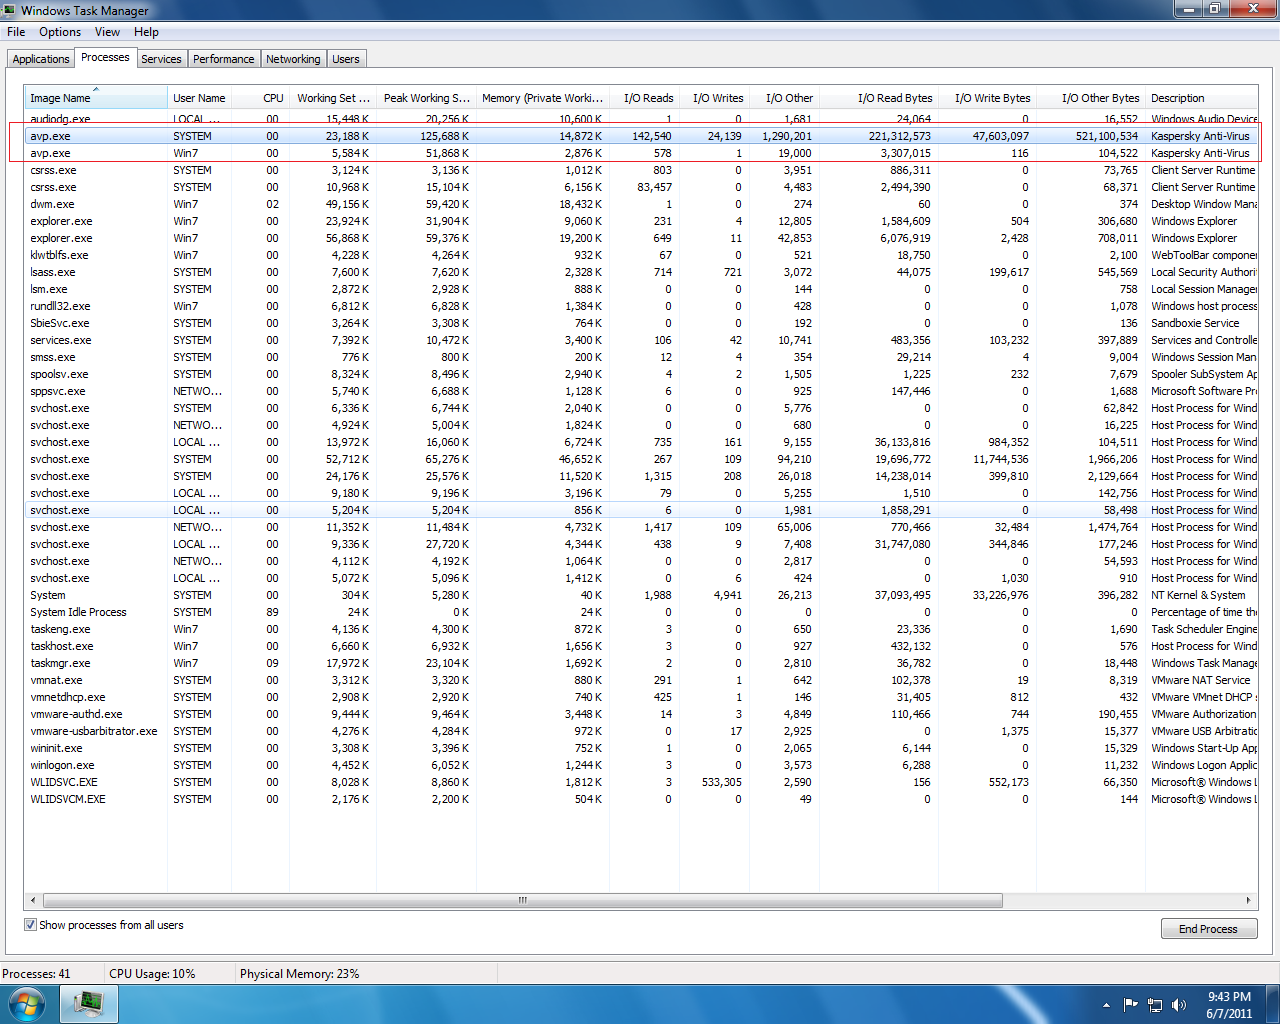Switch to the Applications tab

[41, 59]
